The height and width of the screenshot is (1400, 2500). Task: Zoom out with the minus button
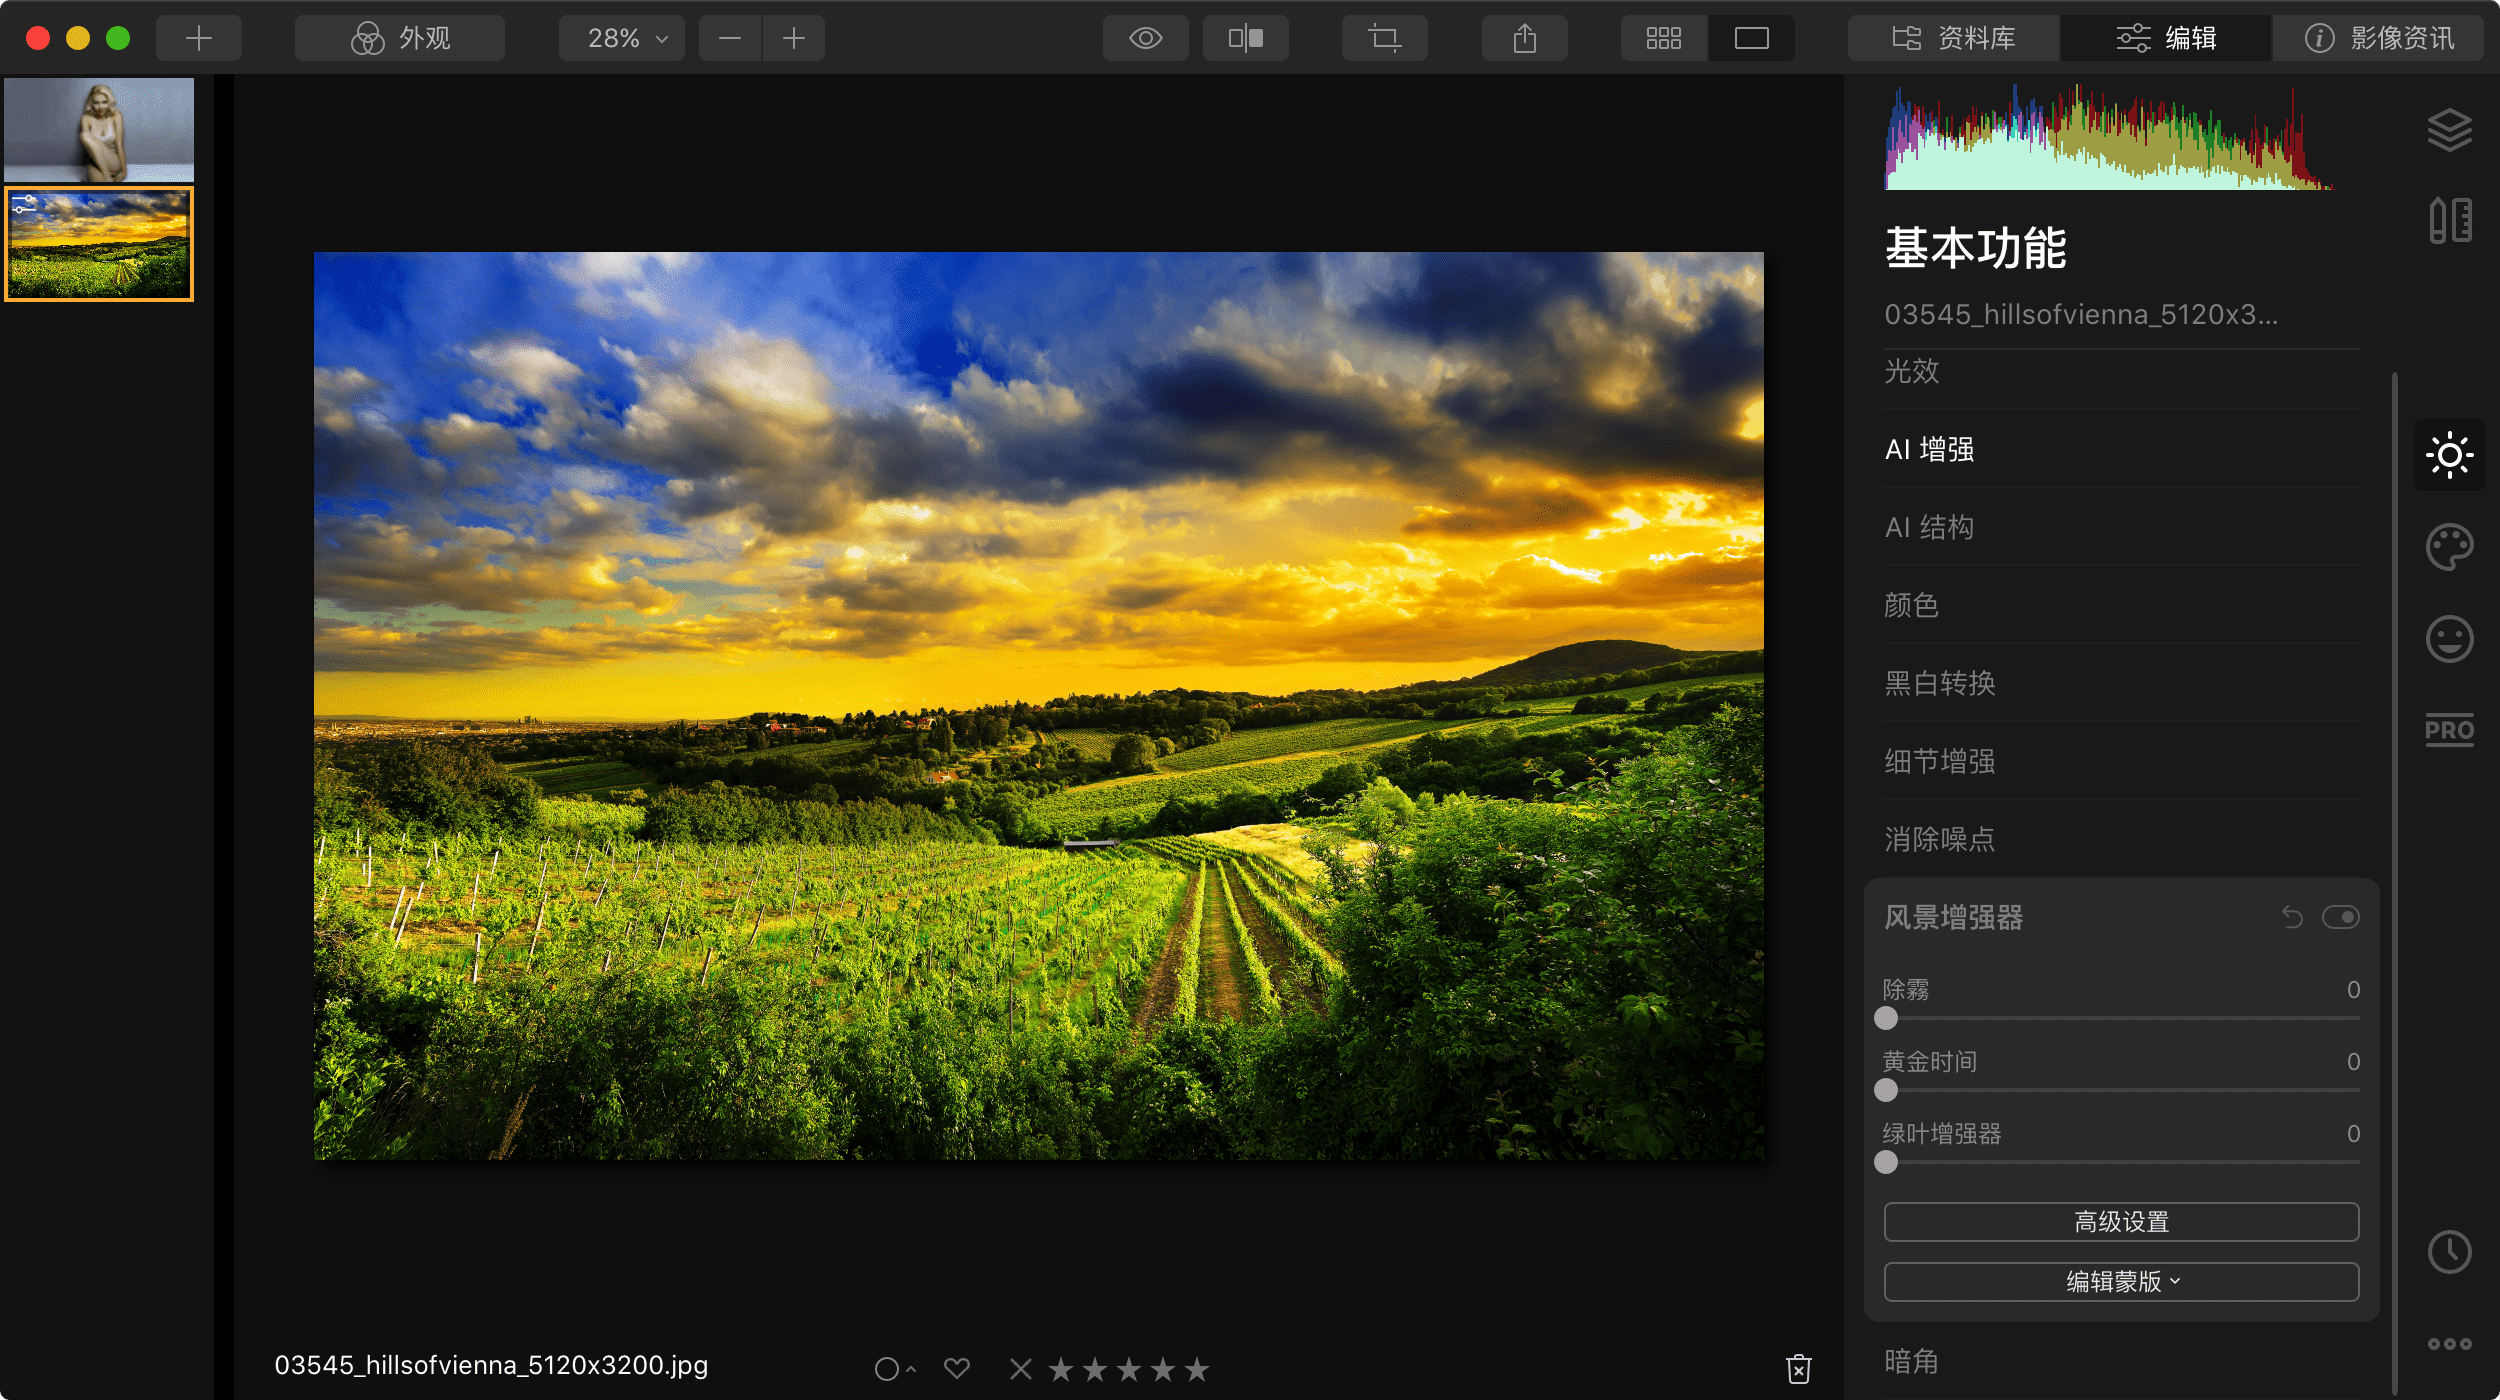(730, 38)
